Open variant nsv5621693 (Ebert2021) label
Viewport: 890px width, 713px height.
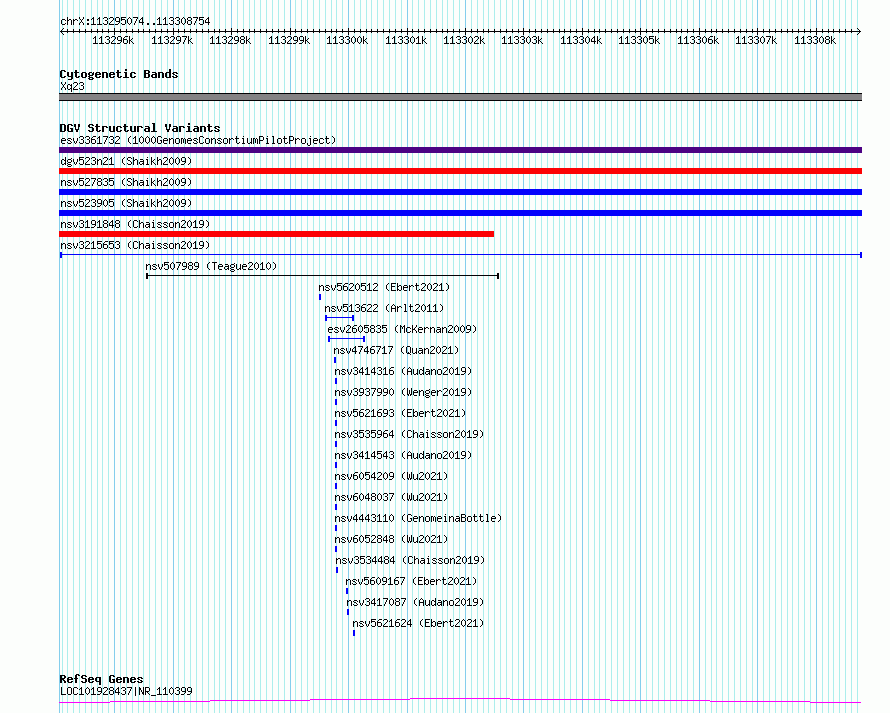(x=400, y=413)
